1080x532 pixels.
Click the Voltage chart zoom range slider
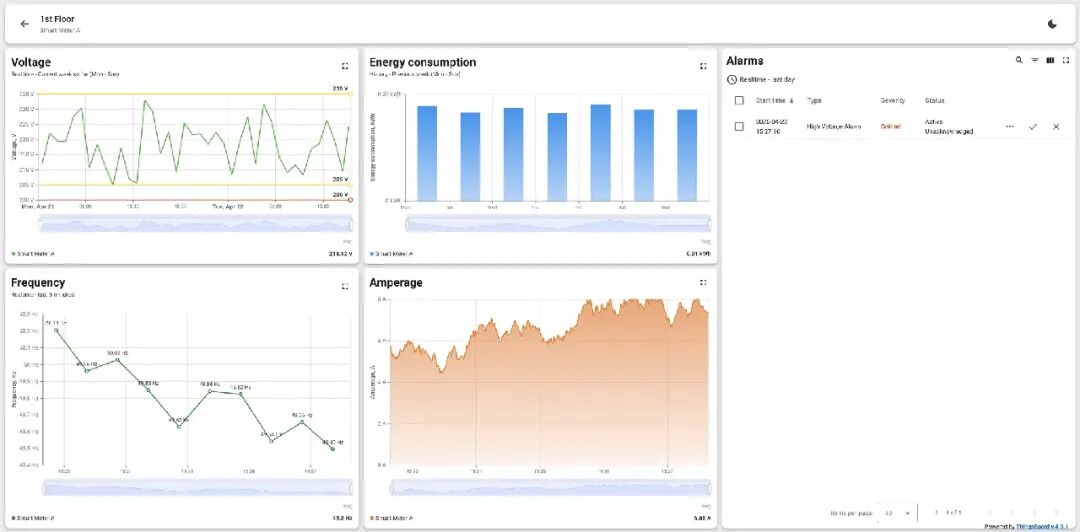tap(196, 224)
